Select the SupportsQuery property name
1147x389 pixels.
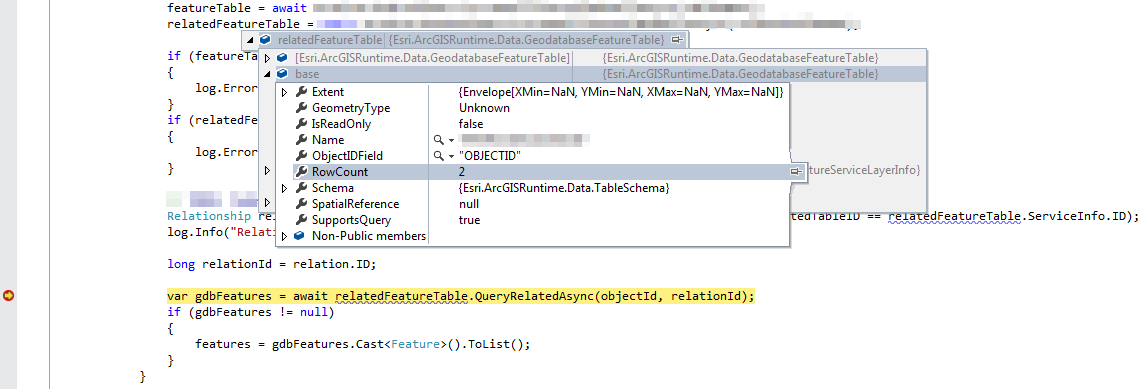[351, 220]
